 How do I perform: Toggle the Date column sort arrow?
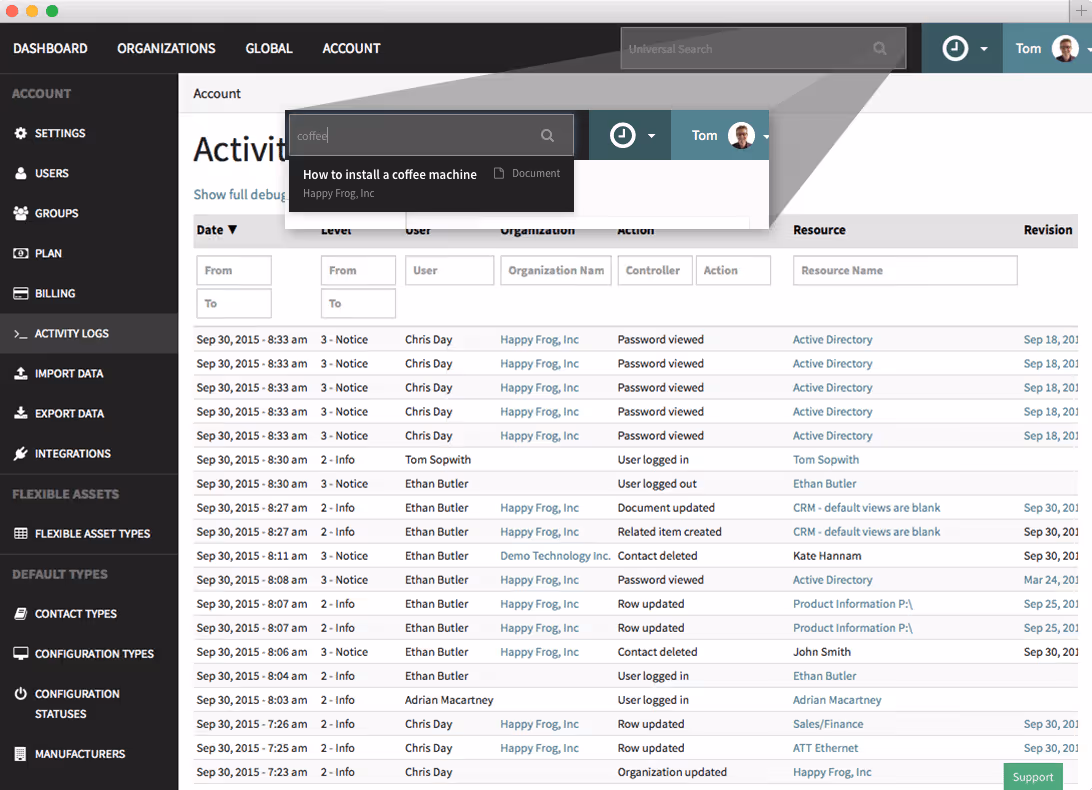point(233,230)
